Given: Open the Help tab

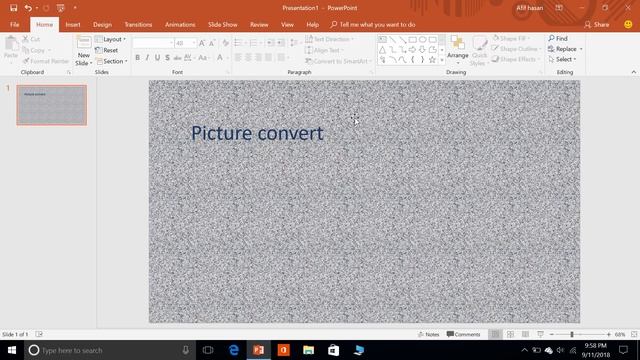Looking at the screenshot, I should click(x=313, y=24).
